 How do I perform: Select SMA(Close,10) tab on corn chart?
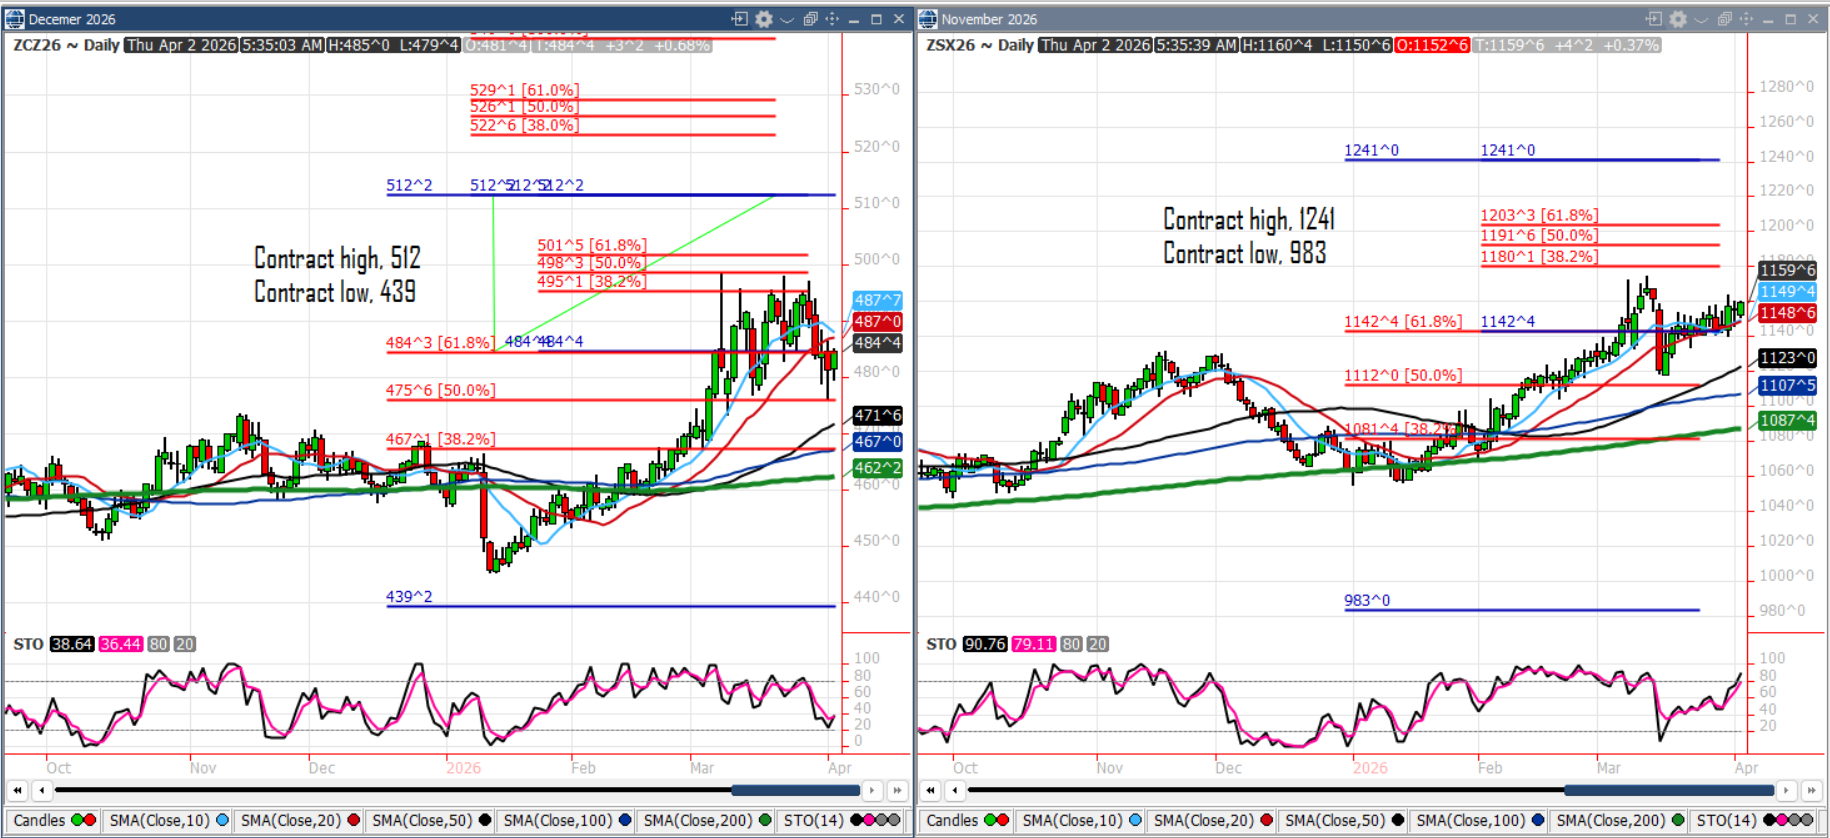159,820
